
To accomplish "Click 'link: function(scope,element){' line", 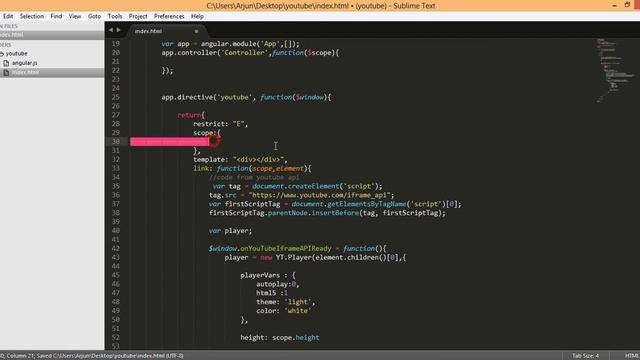I will (252, 169).
